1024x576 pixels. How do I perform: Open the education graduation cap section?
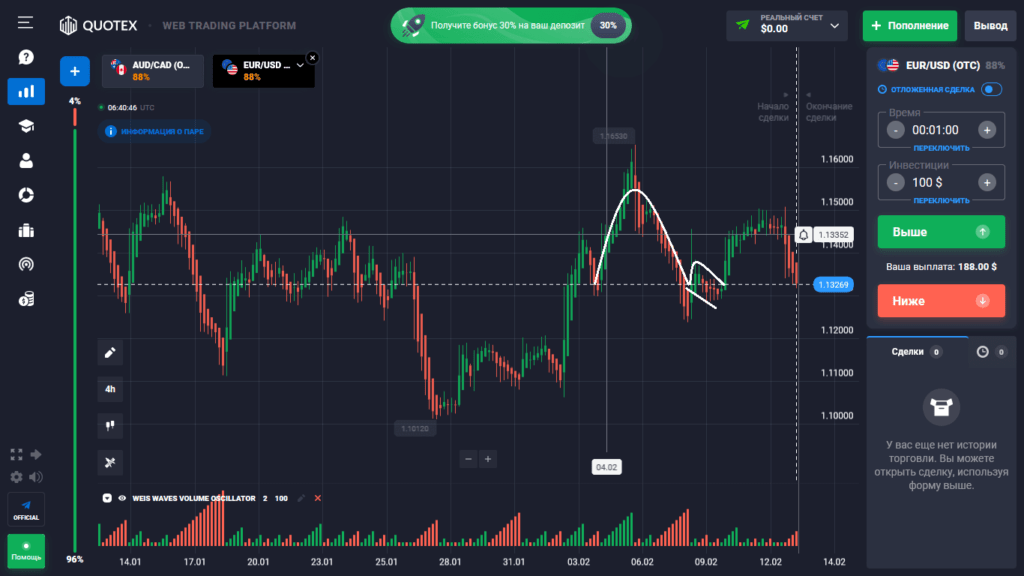tap(26, 126)
